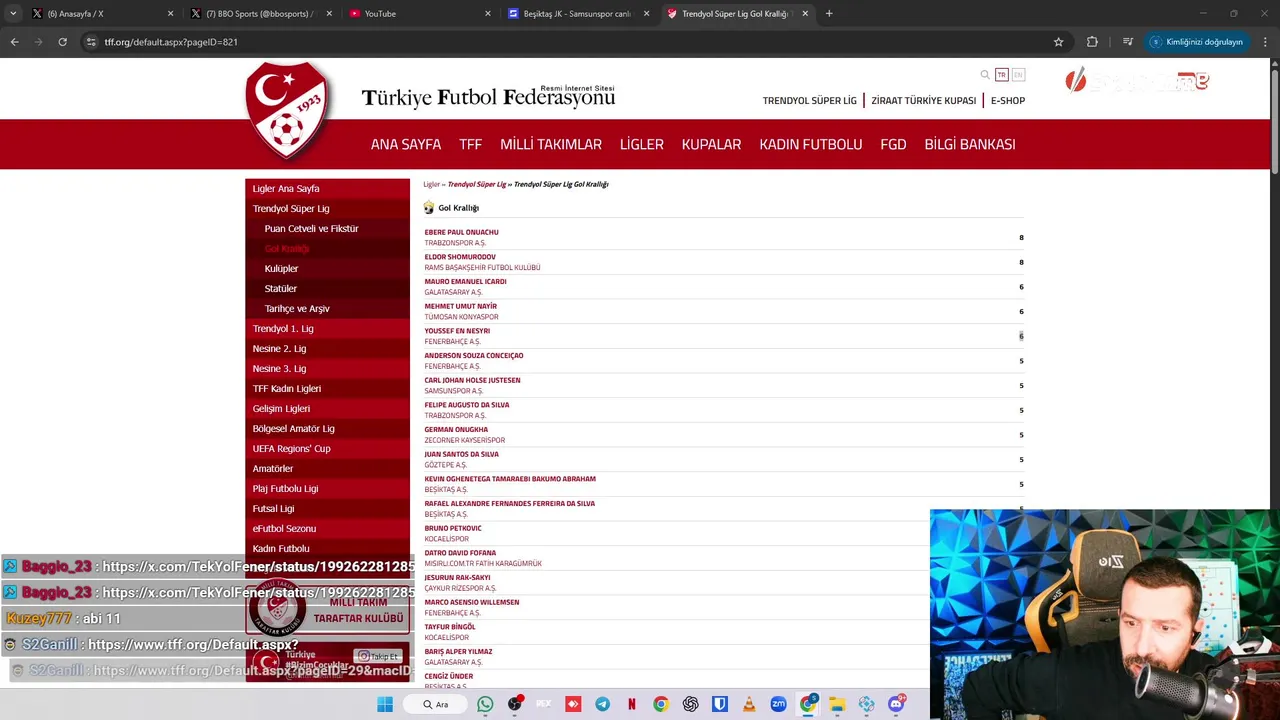Open player EBERE PAUL ONUACHU
1280x720 pixels.
pyautogui.click(x=461, y=232)
